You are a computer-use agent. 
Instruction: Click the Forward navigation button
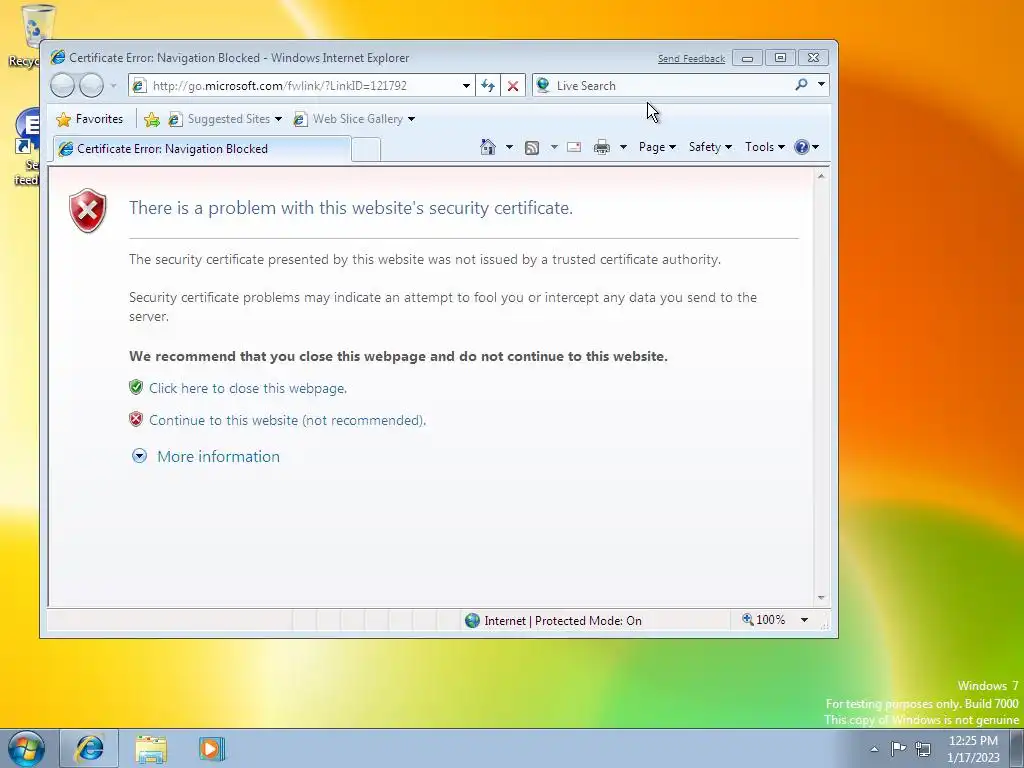[x=91, y=85]
